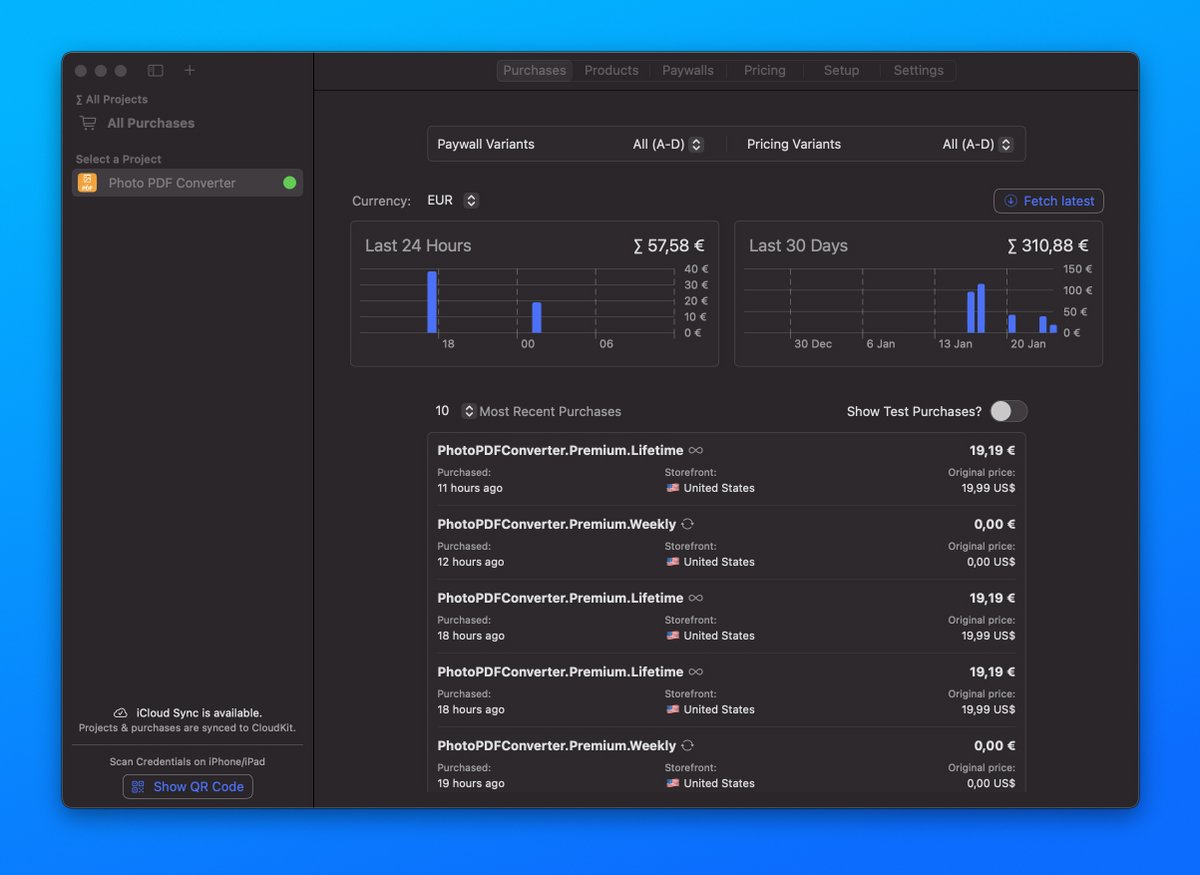Click the Show QR Code button
The height and width of the screenshot is (875, 1200).
click(187, 786)
